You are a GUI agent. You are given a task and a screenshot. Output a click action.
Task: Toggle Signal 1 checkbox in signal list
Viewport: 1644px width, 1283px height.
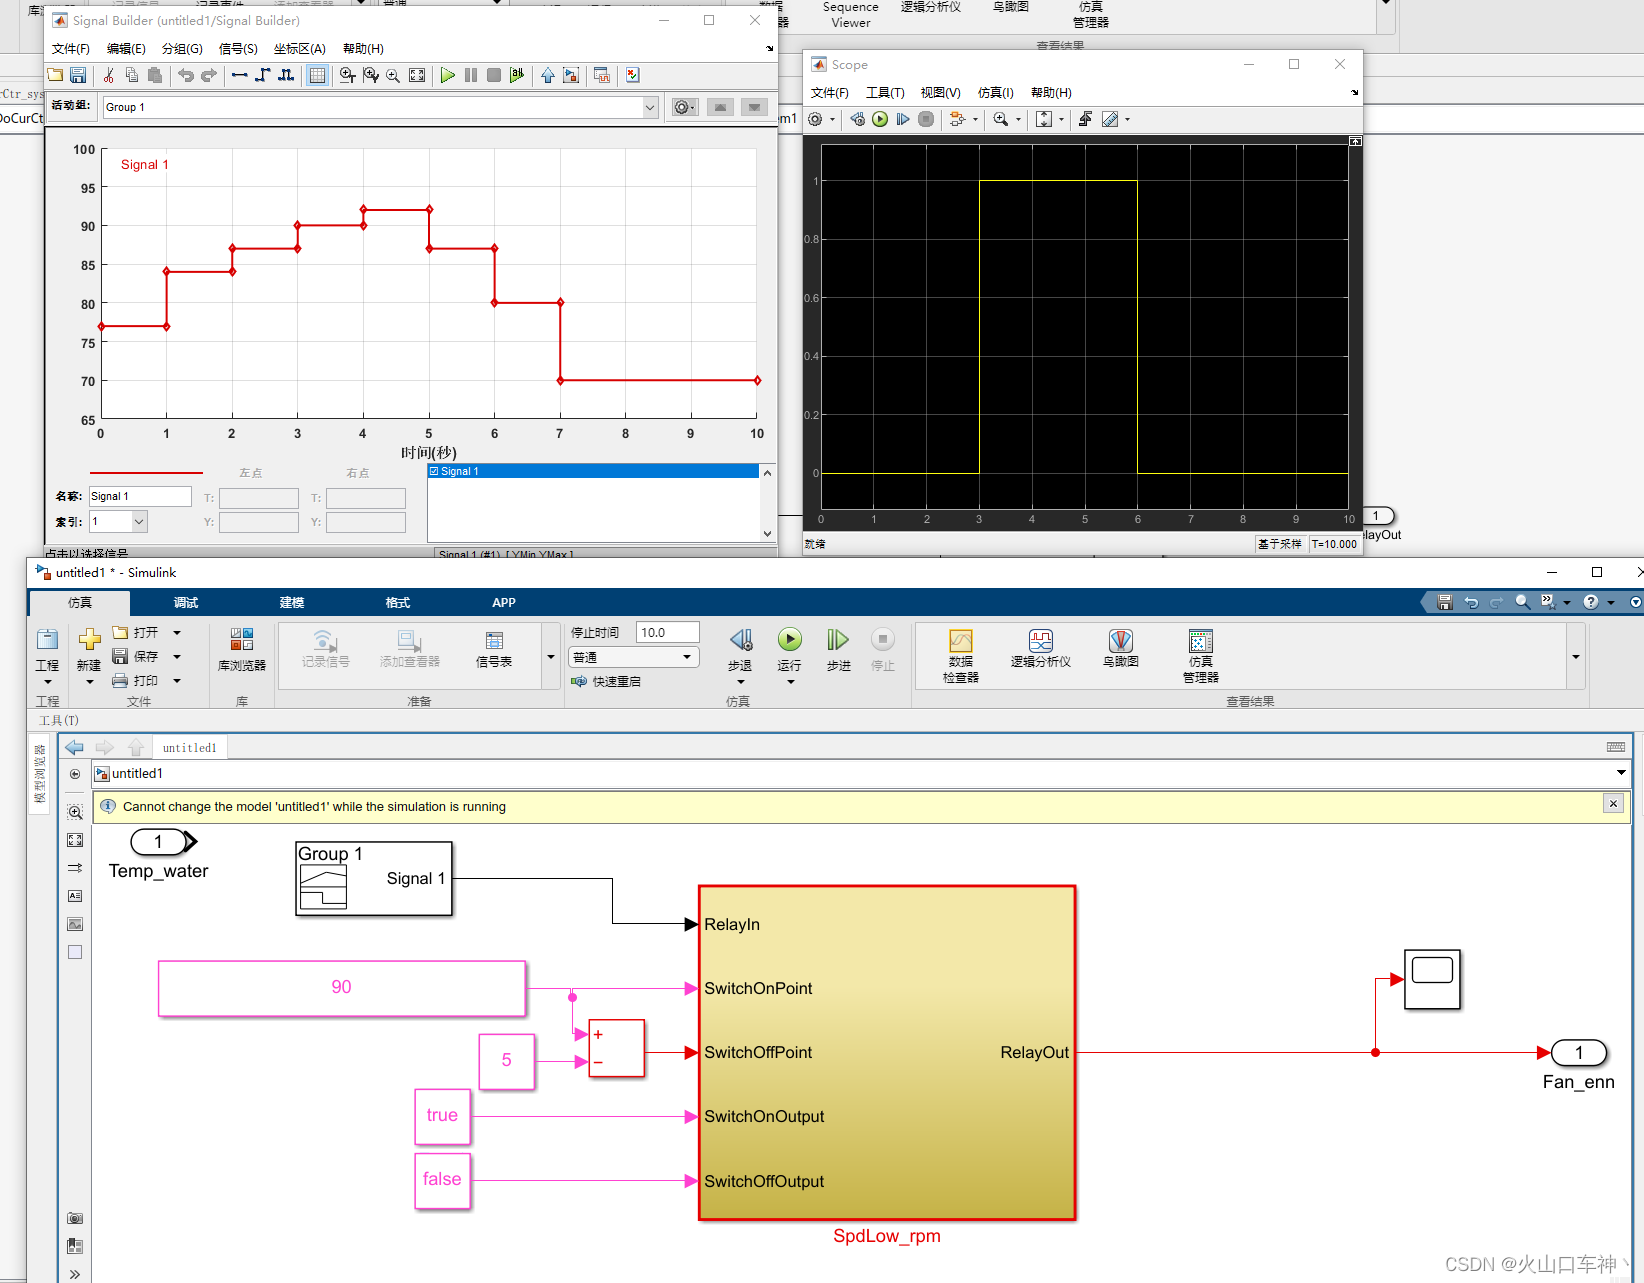point(434,471)
